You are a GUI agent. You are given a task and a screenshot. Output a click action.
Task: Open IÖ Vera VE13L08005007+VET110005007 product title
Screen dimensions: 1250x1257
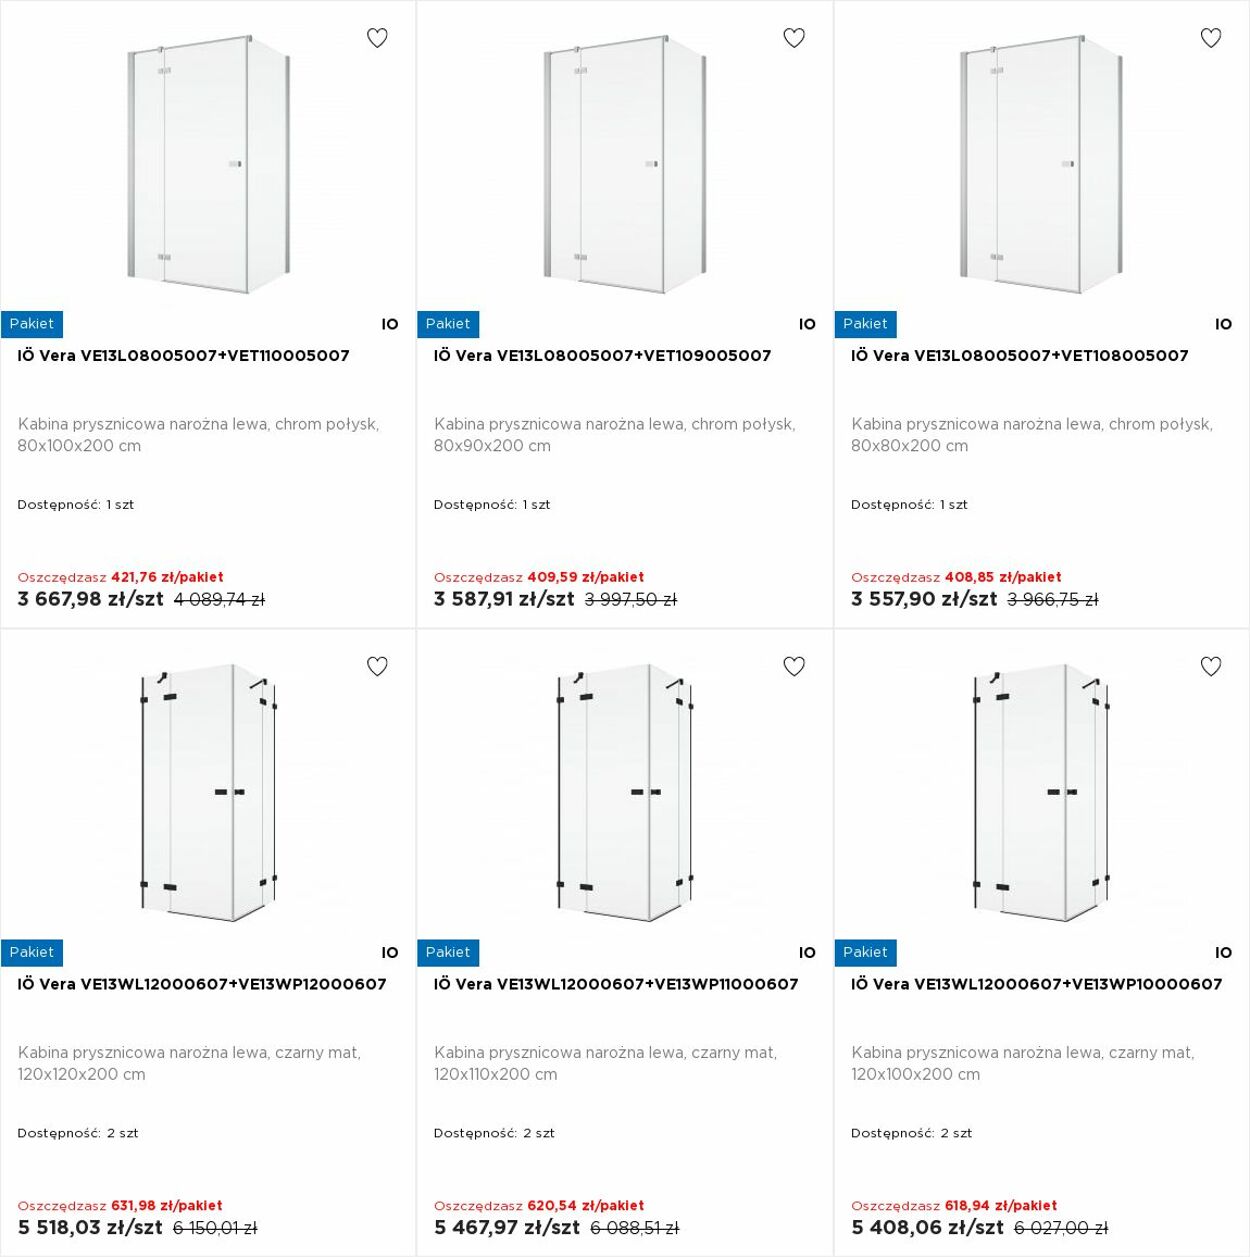click(x=184, y=356)
